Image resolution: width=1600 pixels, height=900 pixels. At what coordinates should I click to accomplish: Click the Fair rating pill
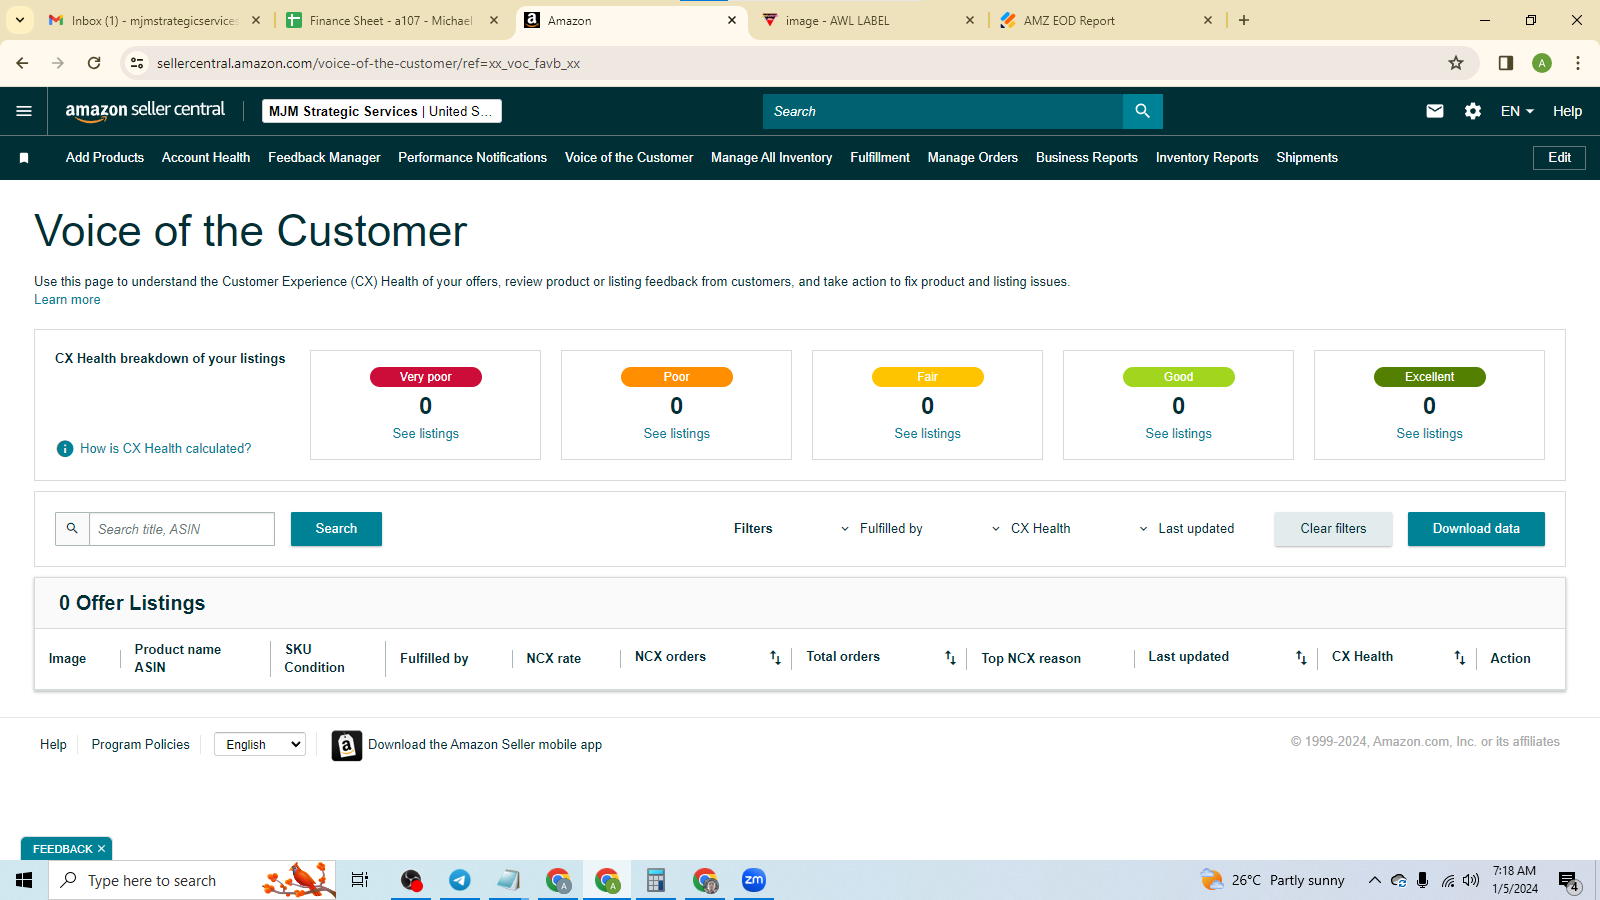[928, 377]
